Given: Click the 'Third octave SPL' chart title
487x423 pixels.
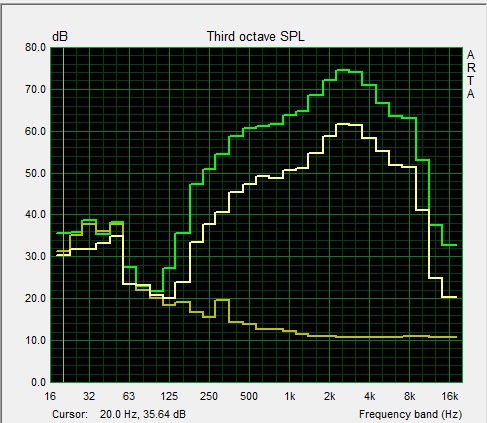Looking at the screenshot, I should (256, 36).
